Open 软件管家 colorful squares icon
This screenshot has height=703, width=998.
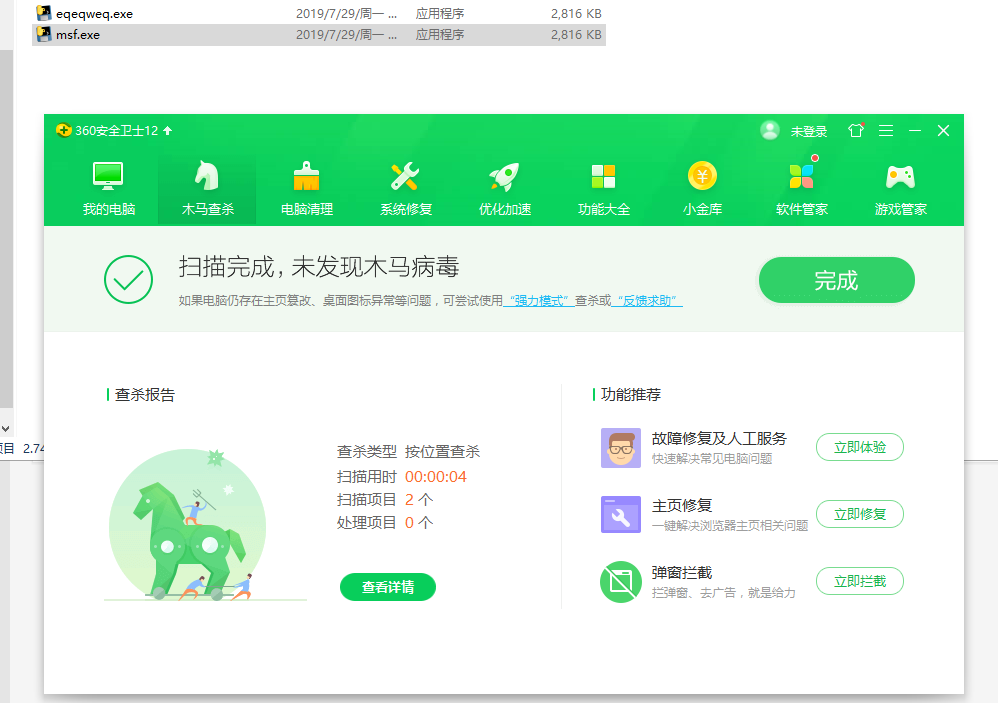(801, 176)
